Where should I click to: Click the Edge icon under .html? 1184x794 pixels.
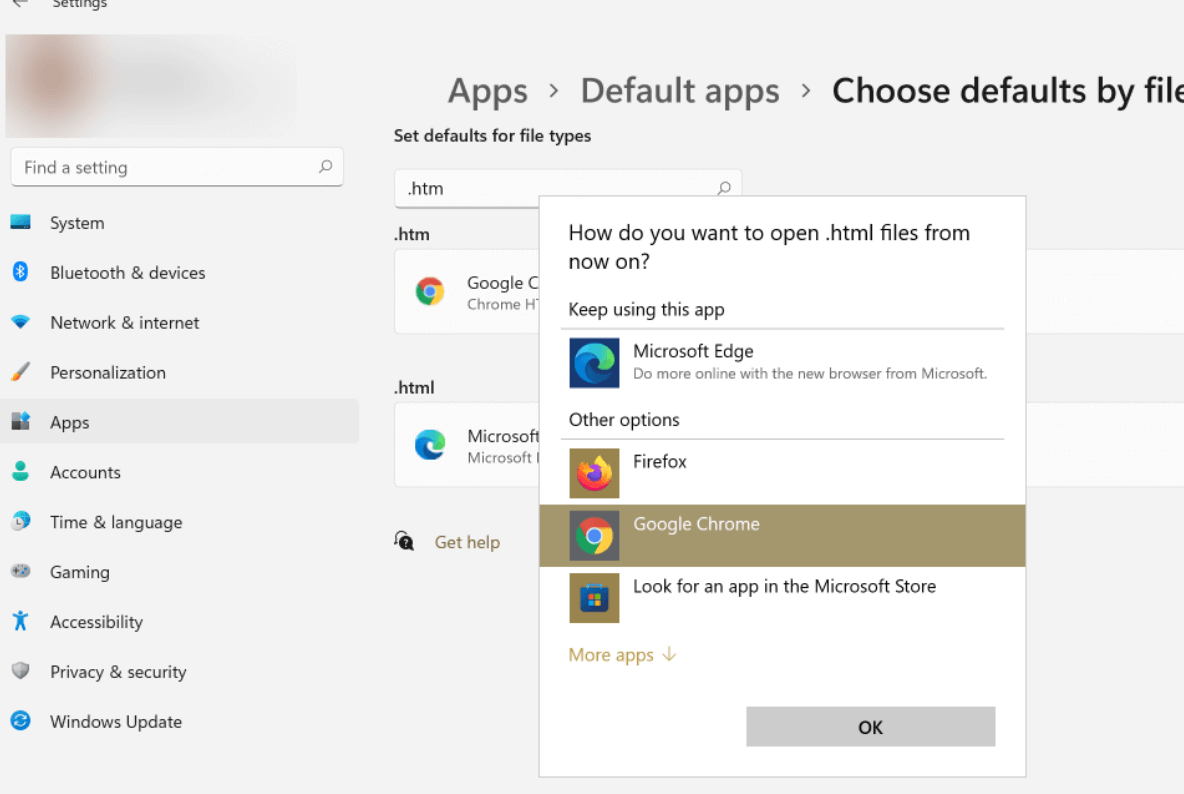coord(430,445)
